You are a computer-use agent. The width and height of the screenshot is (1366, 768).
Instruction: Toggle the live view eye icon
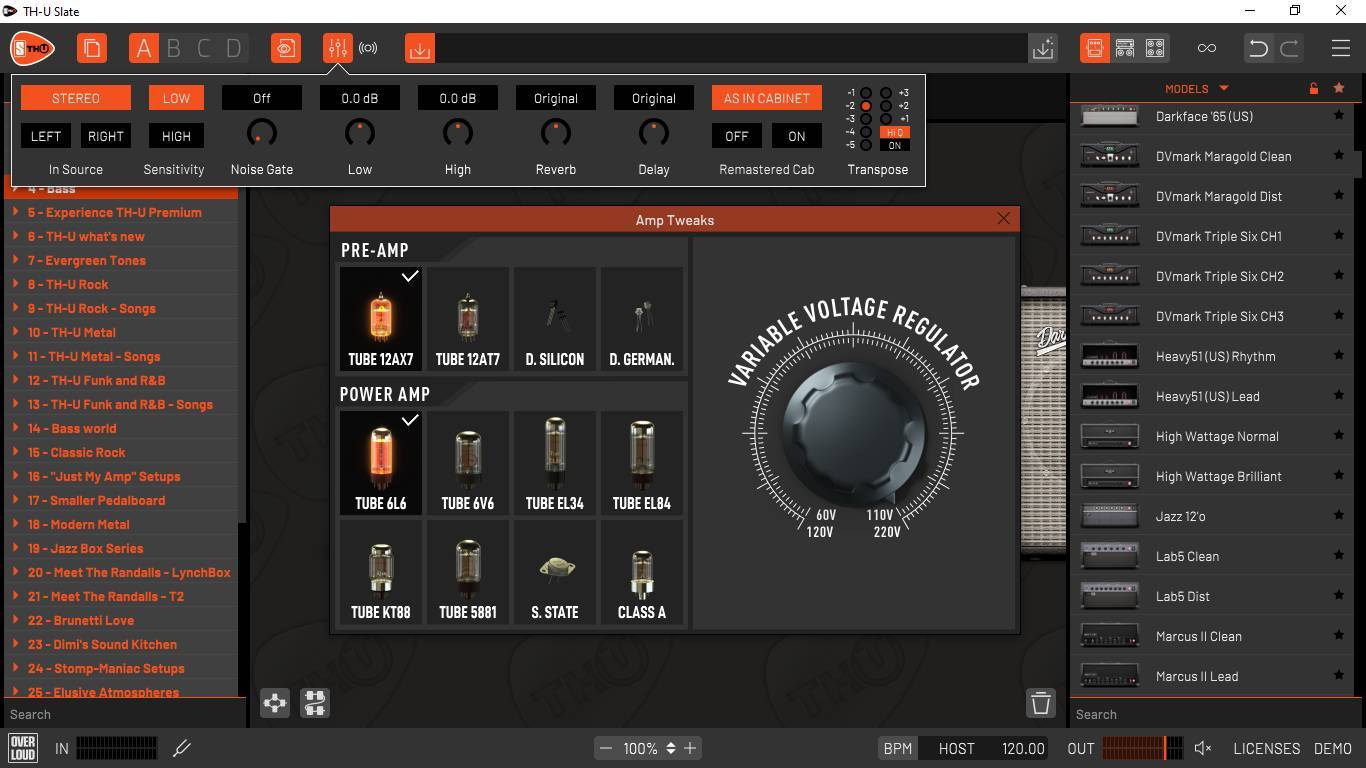(286, 48)
